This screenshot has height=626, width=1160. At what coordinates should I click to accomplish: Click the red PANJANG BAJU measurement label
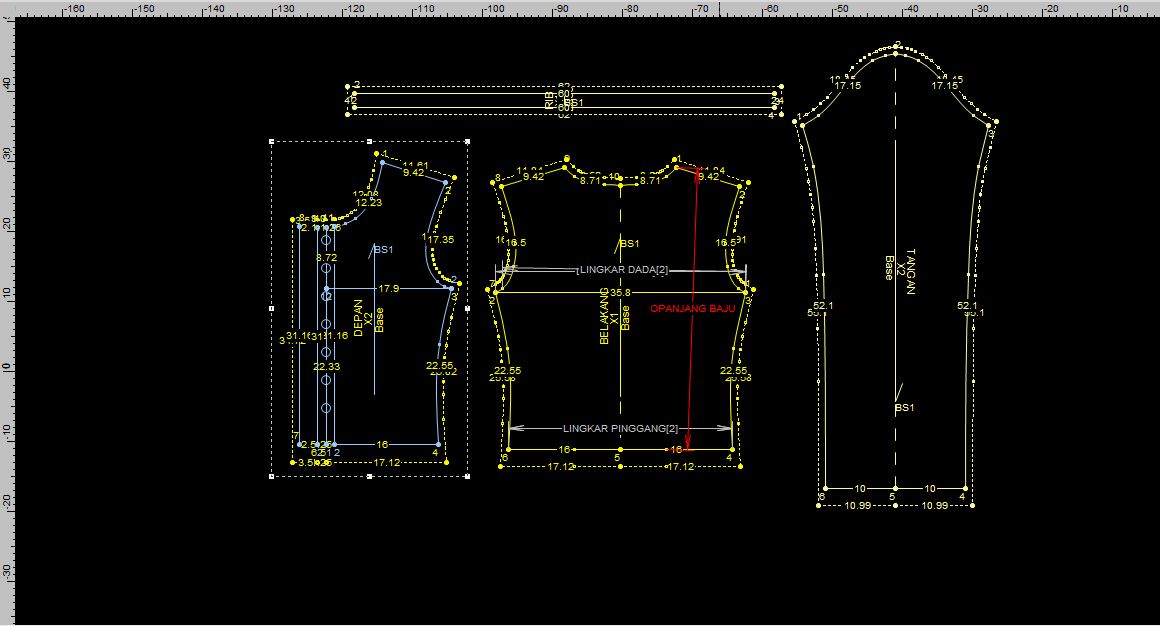pos(693,309)
